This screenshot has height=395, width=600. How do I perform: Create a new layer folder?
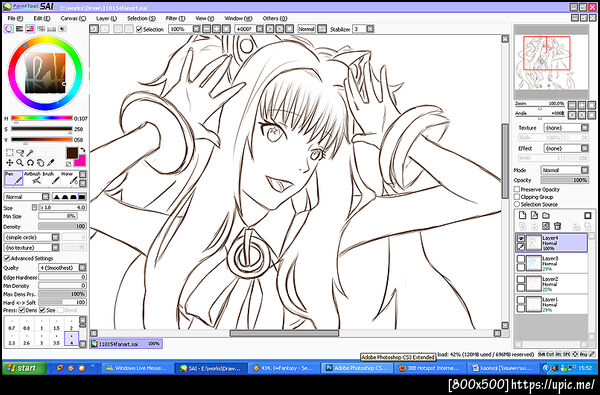tap(546, 215)
